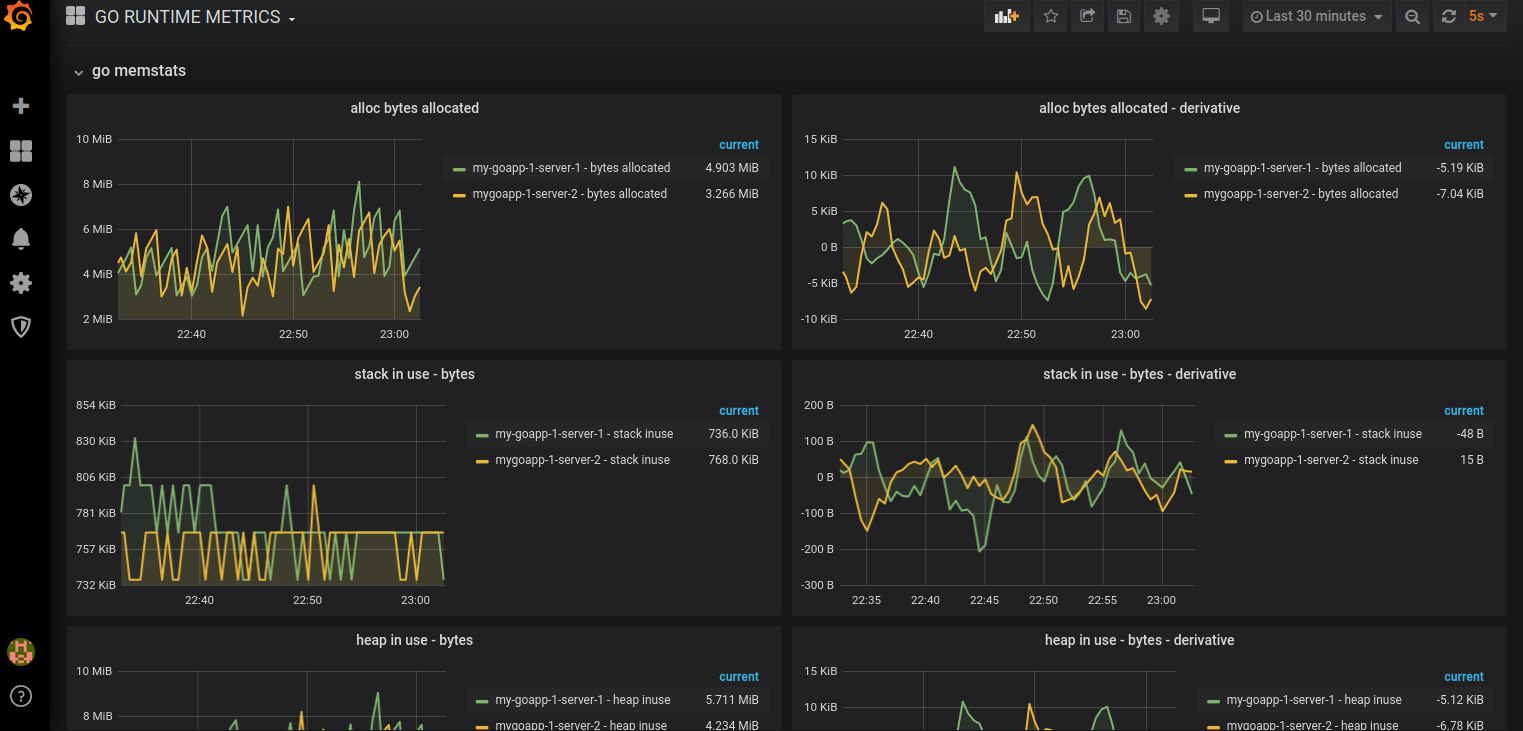The width and height of the screenshot is (1523, 731).
Task: Open the Server Admin shield icon
Action: [20, 327]
